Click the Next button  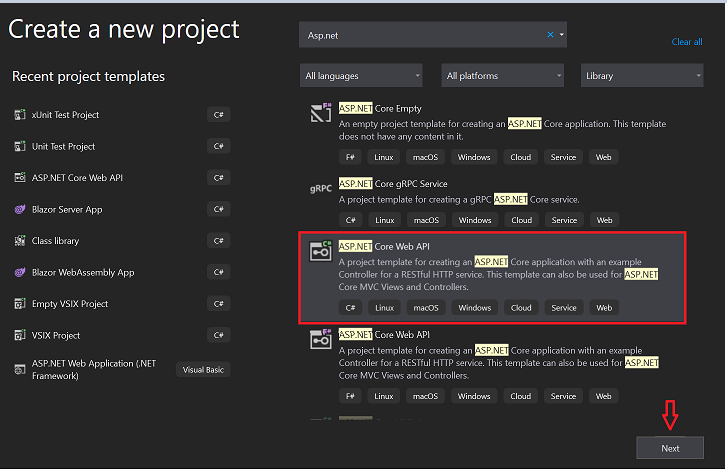click(x=670, y=448)
